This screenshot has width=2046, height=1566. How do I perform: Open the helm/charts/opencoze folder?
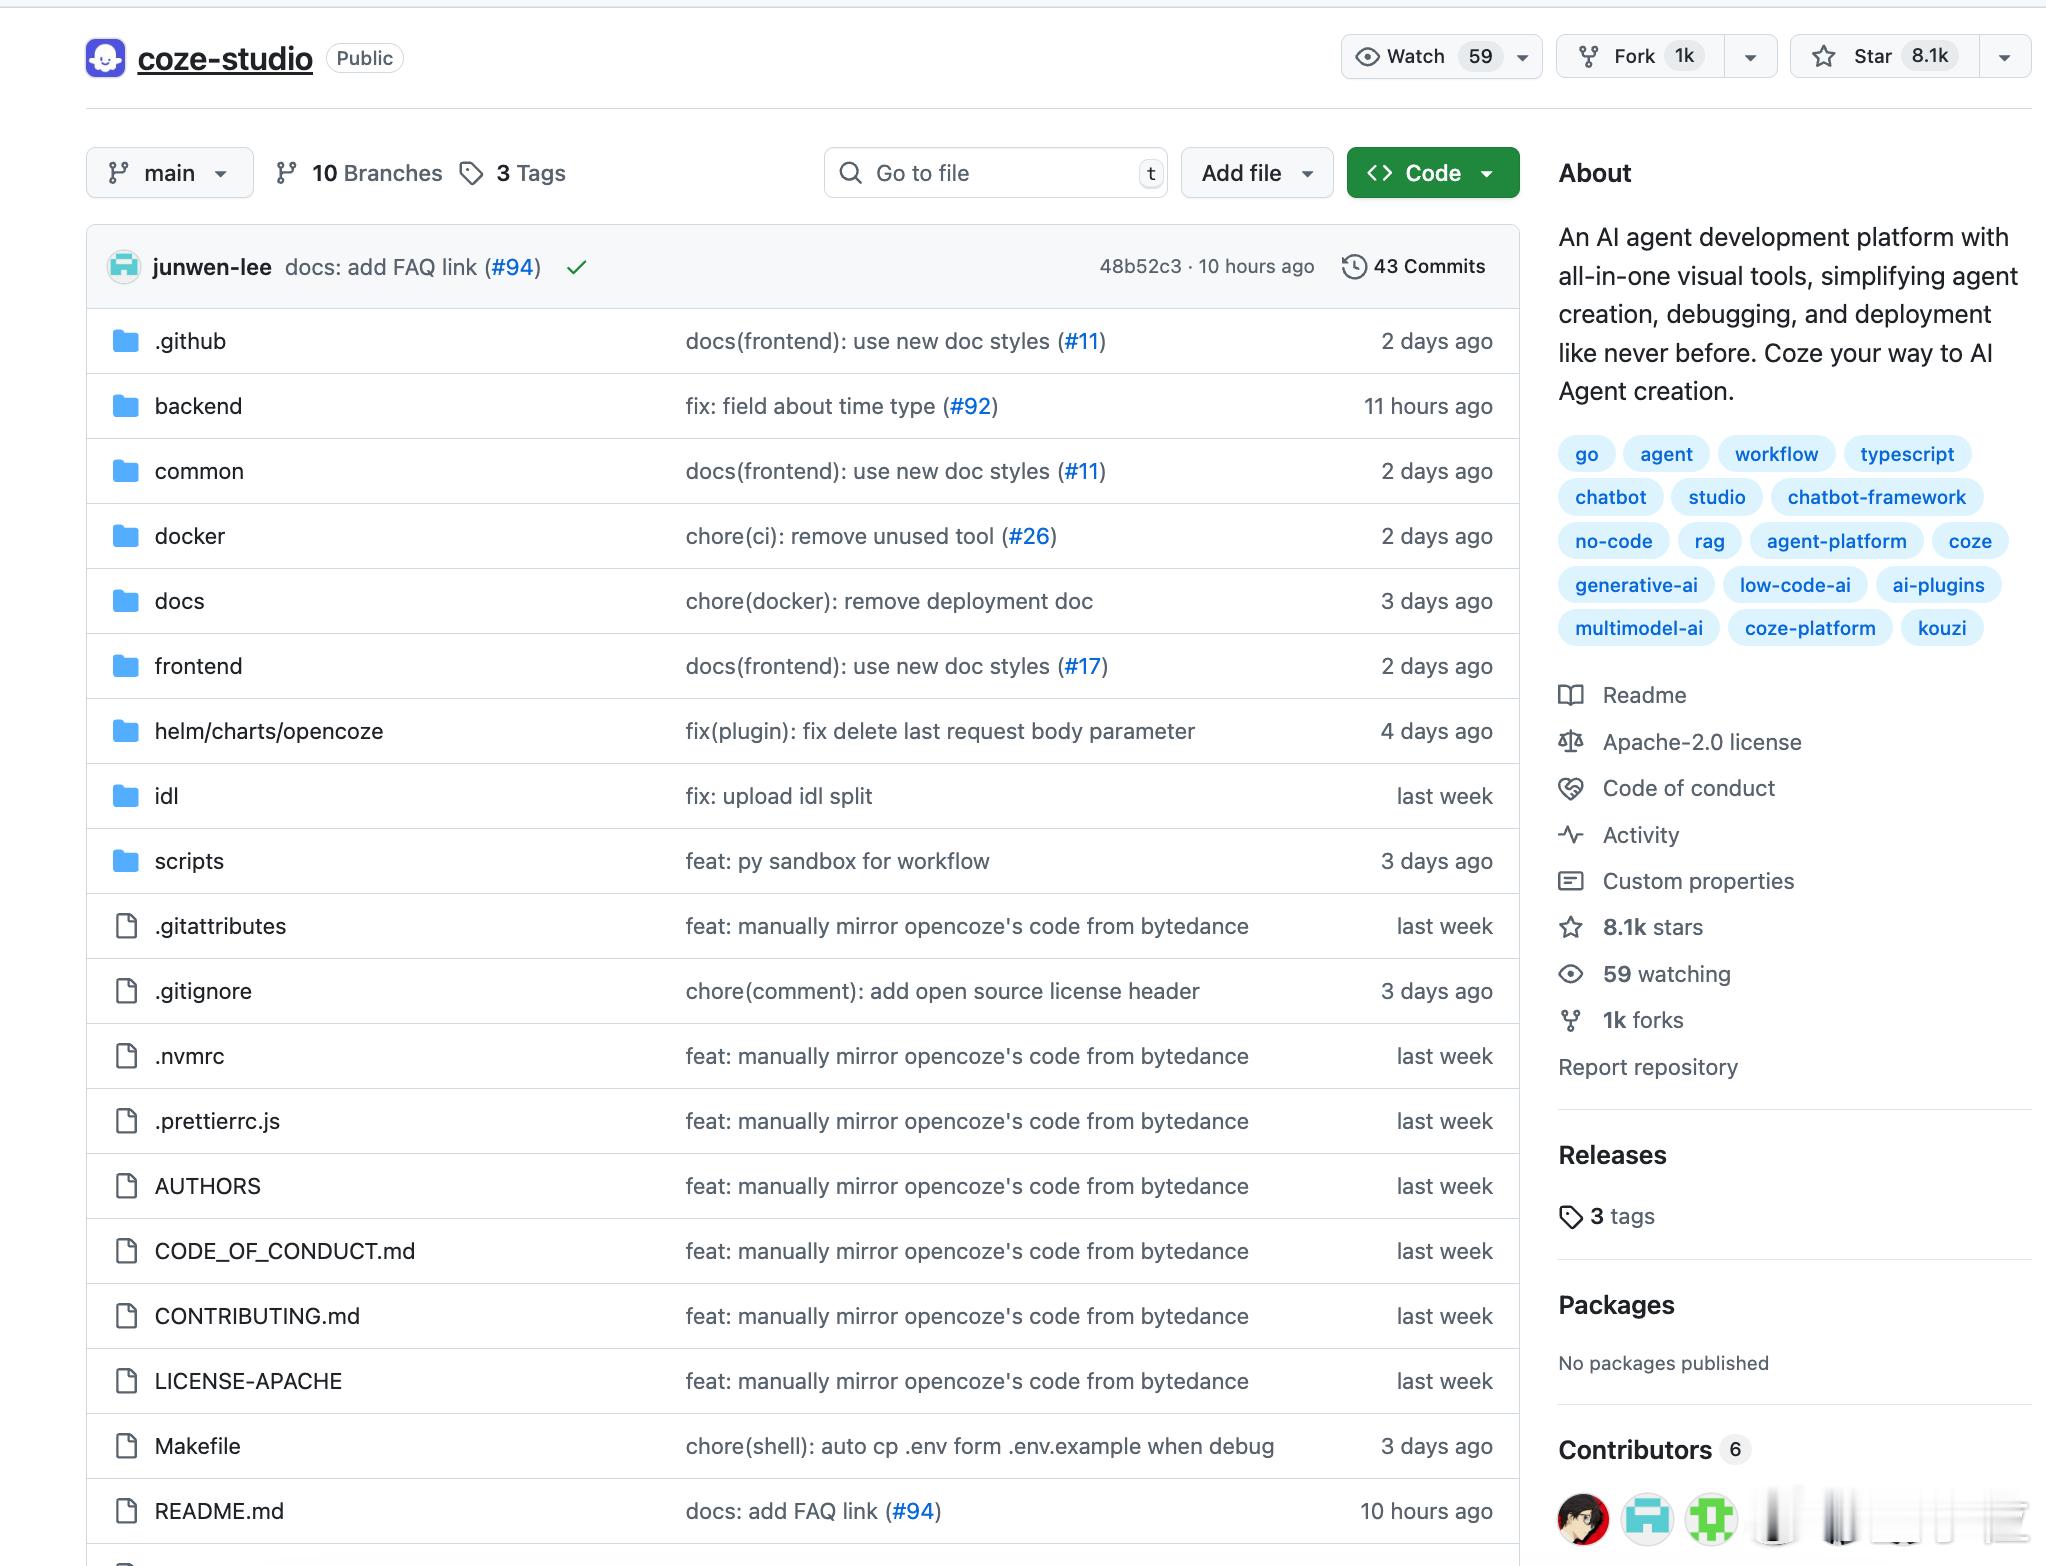269,731
